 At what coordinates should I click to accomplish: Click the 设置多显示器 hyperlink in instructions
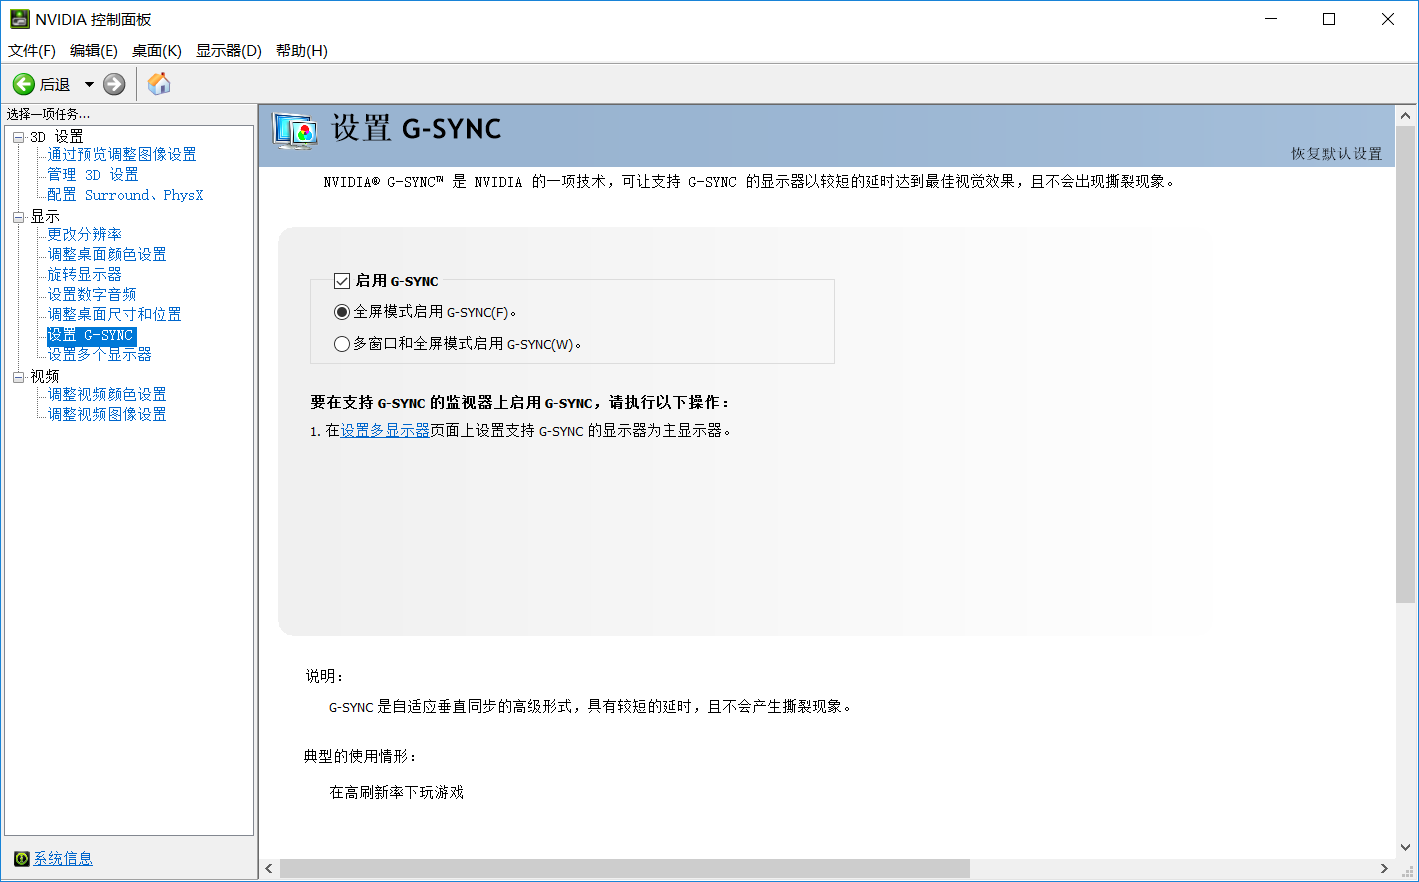[x=385, y=431]
